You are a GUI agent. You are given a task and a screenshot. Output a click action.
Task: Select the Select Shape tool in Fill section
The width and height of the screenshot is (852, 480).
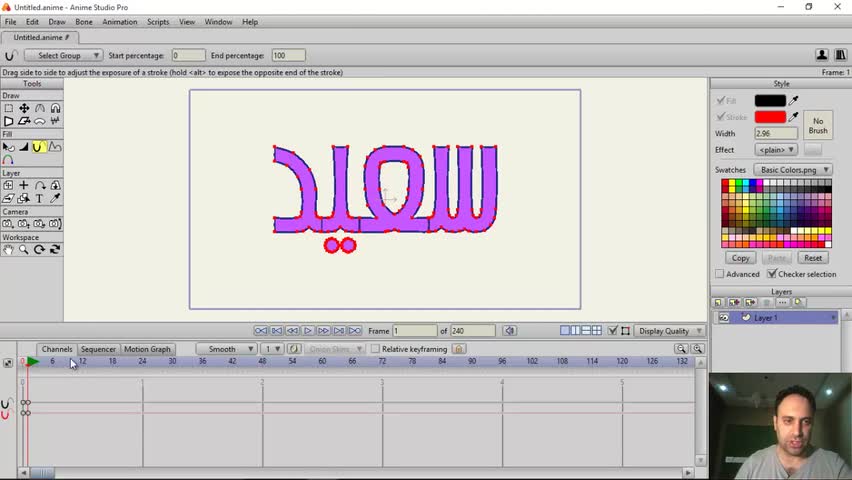[8, 147]
